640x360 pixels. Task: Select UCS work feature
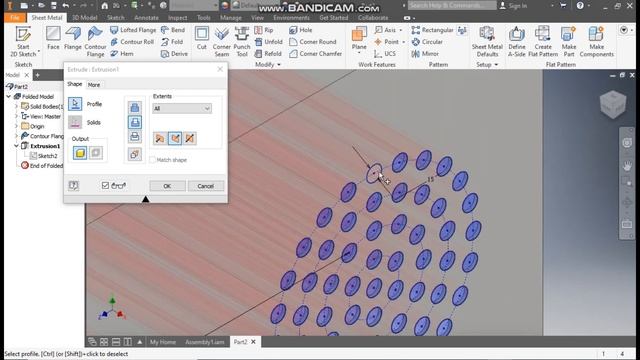(x=385, y=53)
